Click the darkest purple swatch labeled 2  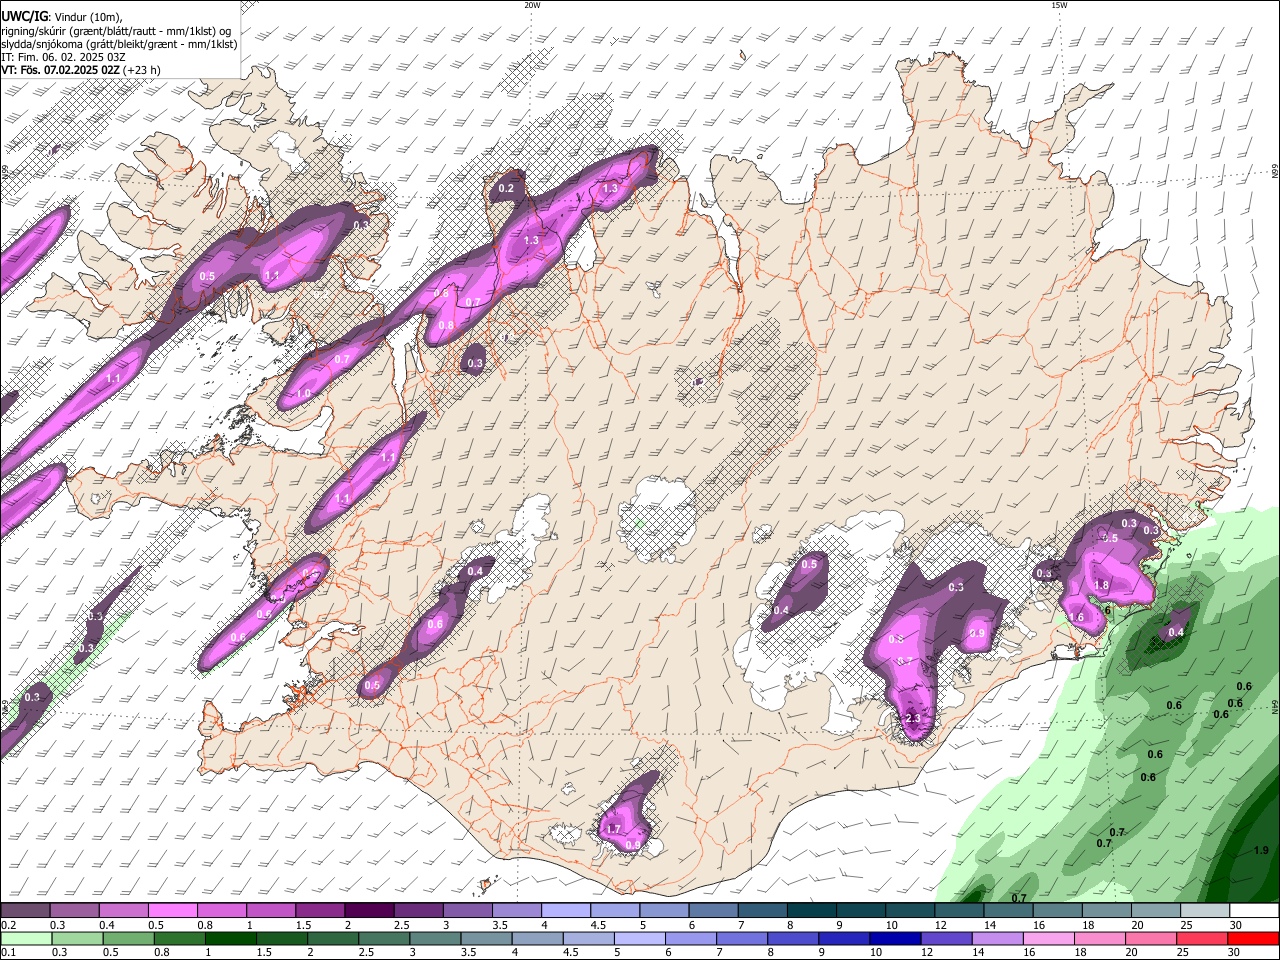tap(368, 911)
